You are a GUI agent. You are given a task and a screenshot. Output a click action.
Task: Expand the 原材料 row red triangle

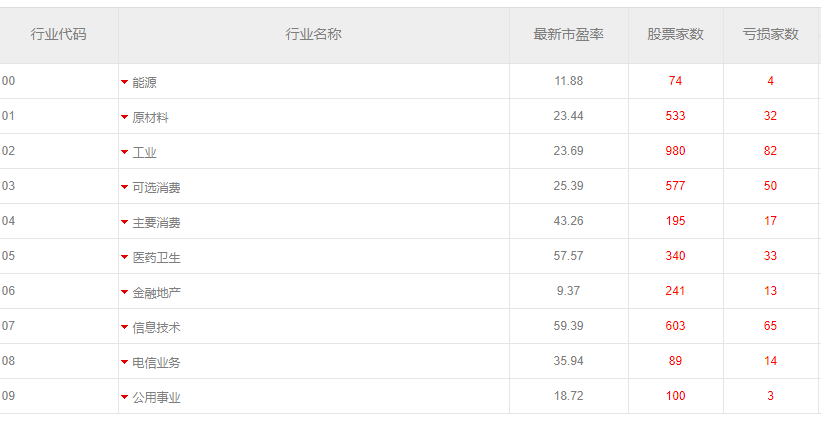pos(125,117)
